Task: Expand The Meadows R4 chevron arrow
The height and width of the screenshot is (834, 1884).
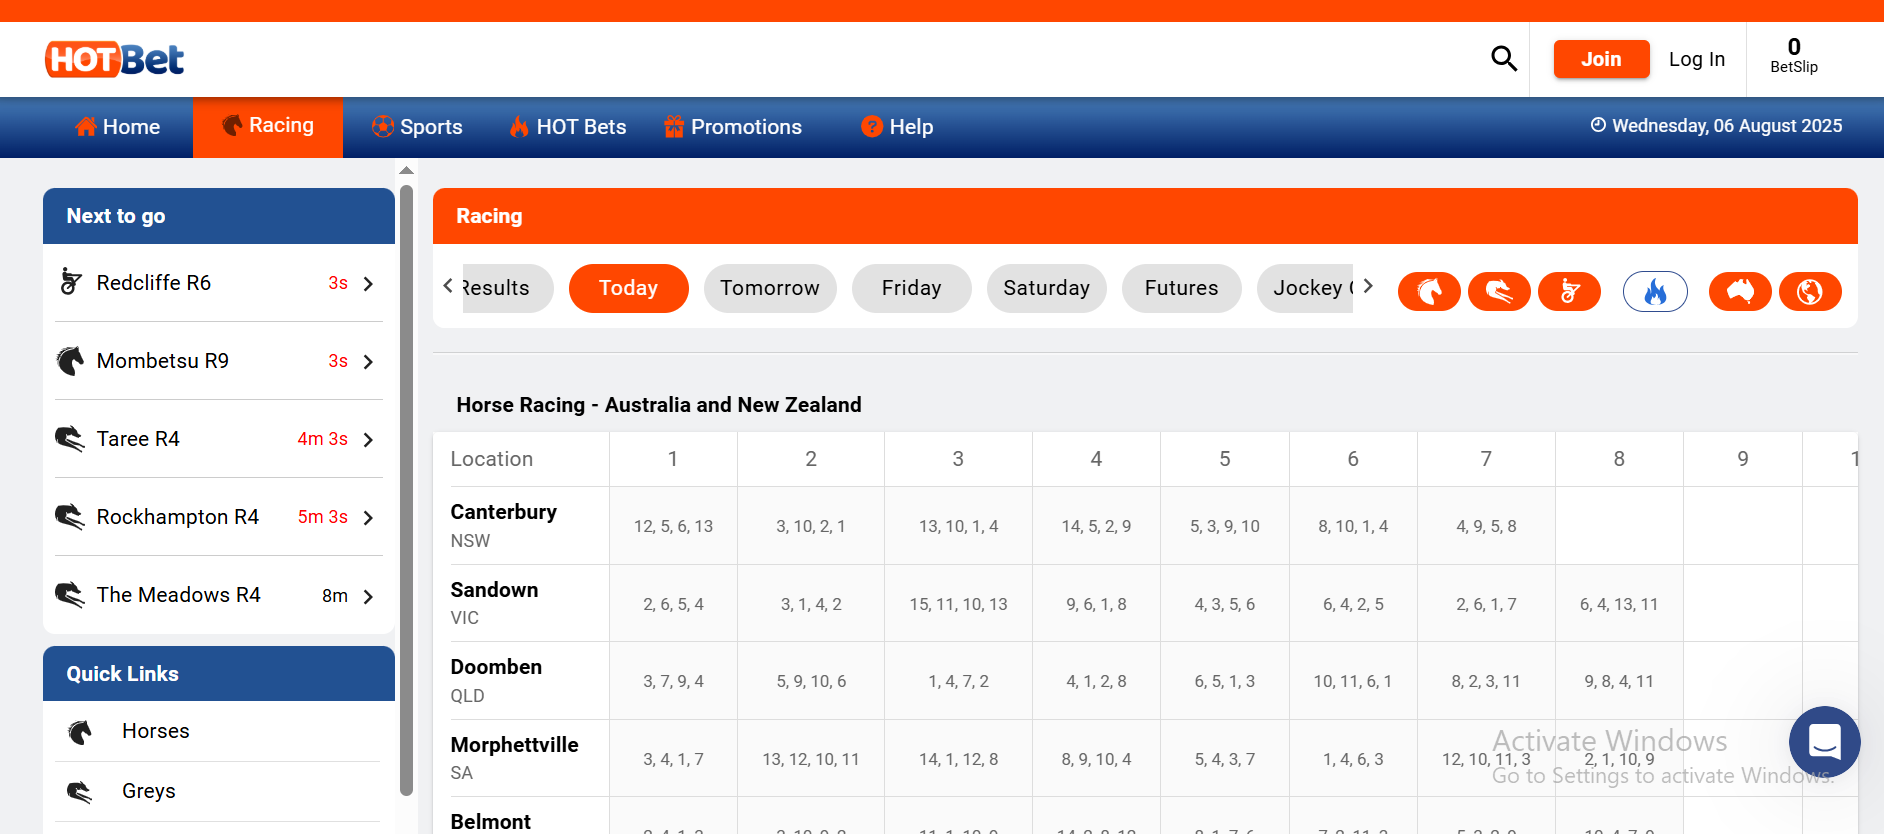Action: (x=369, y=596)
